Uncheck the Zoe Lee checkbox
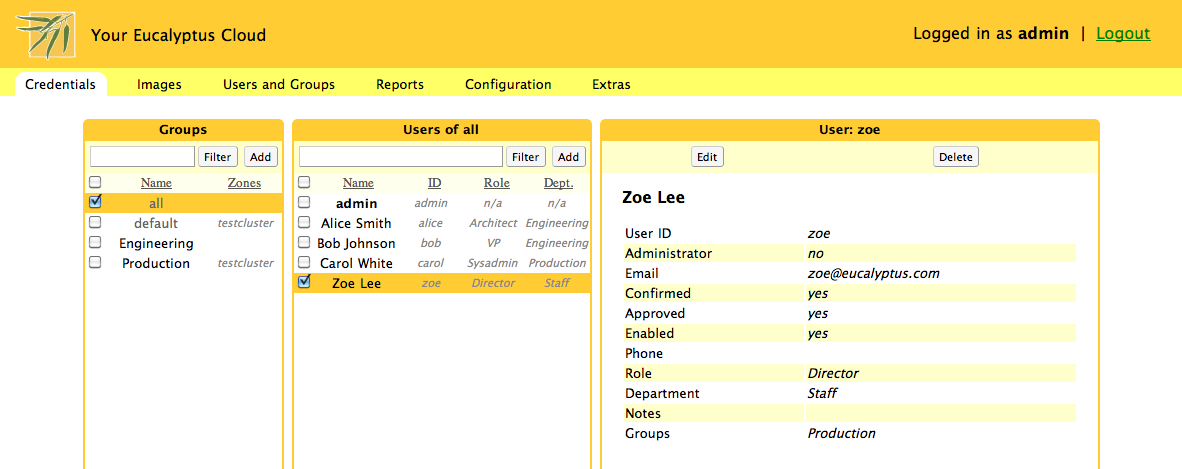The width and height of the screenshot is (1182, 469). [304, 282]
